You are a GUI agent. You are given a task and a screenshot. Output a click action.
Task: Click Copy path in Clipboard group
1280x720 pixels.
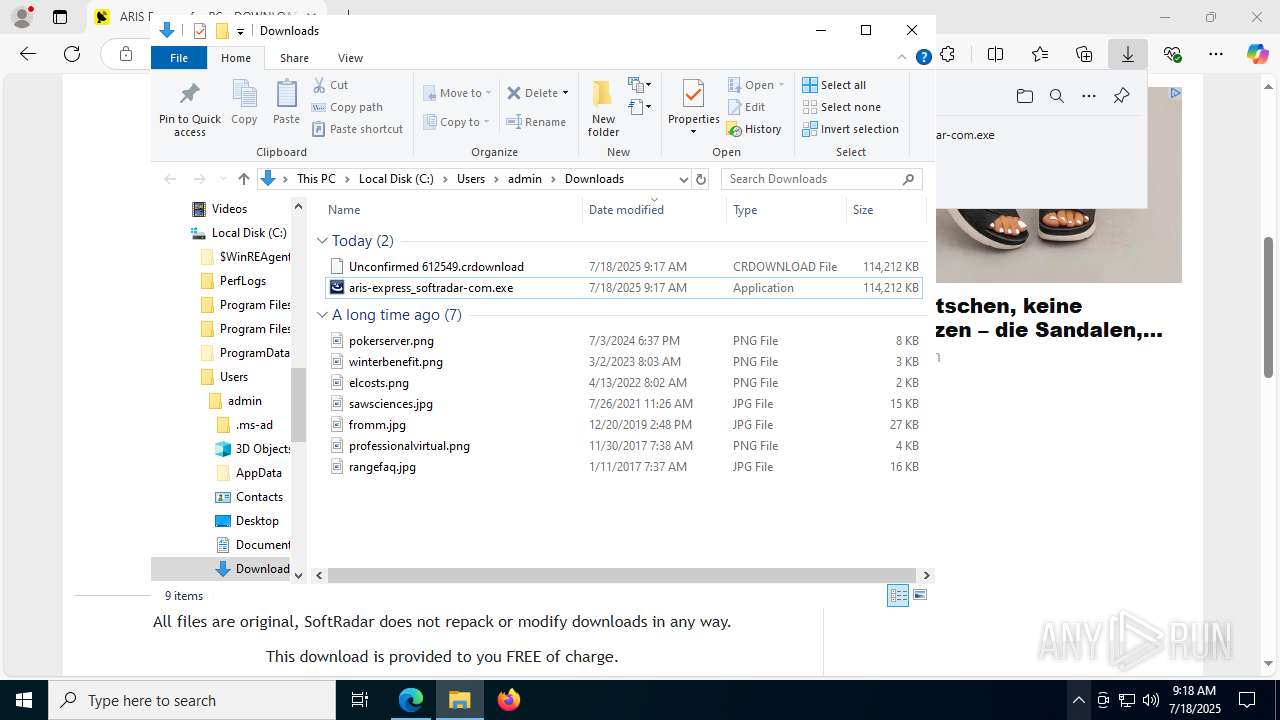coord(347,107)
